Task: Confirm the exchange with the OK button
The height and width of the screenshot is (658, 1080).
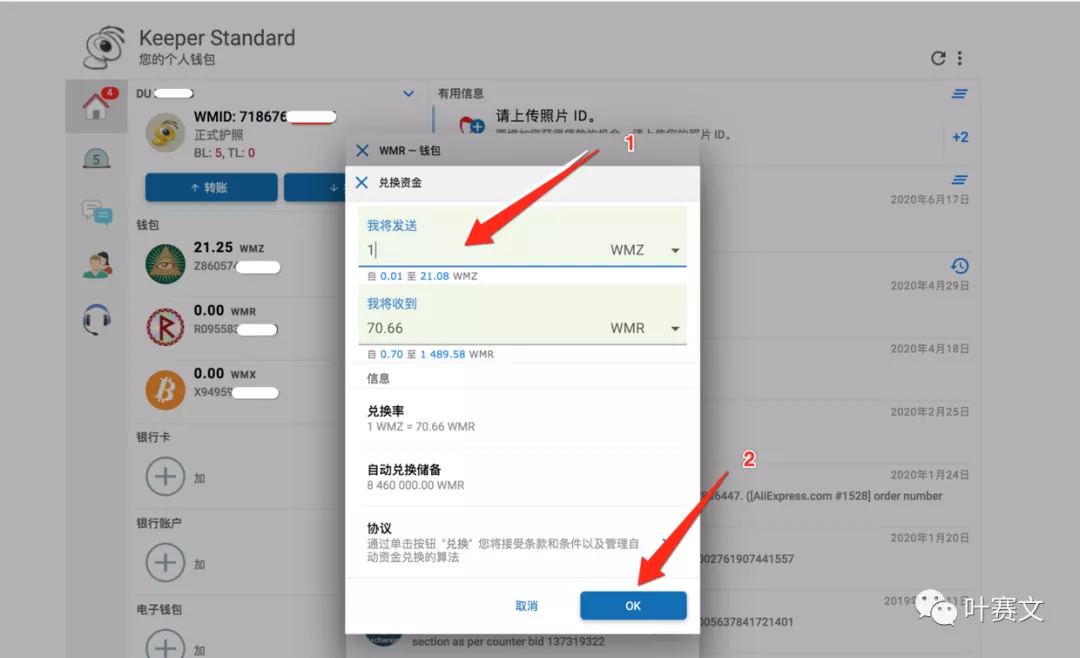Action: coord(633,605)
